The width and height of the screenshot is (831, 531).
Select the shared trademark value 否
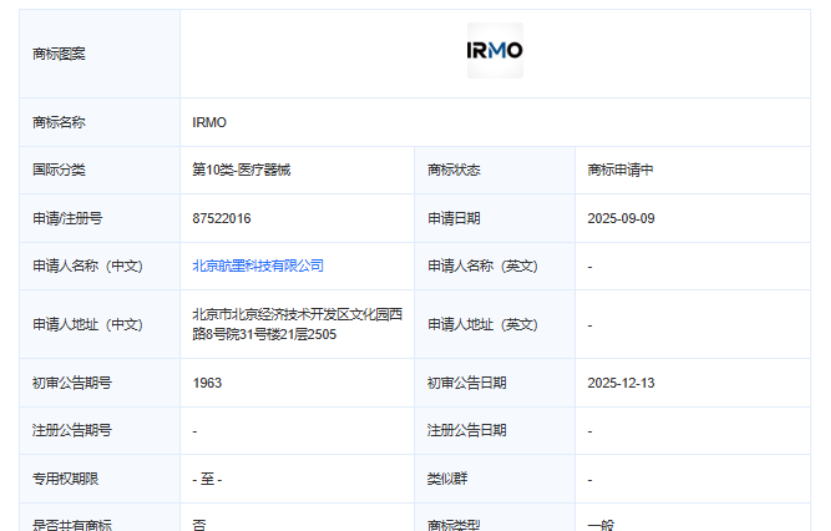tap(199, 525)
